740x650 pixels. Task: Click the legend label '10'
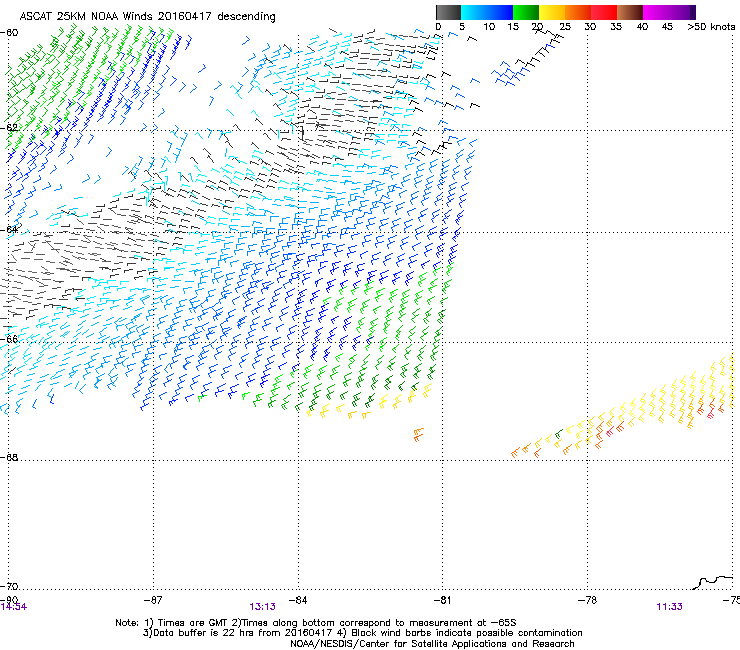[x=489, y=27]
